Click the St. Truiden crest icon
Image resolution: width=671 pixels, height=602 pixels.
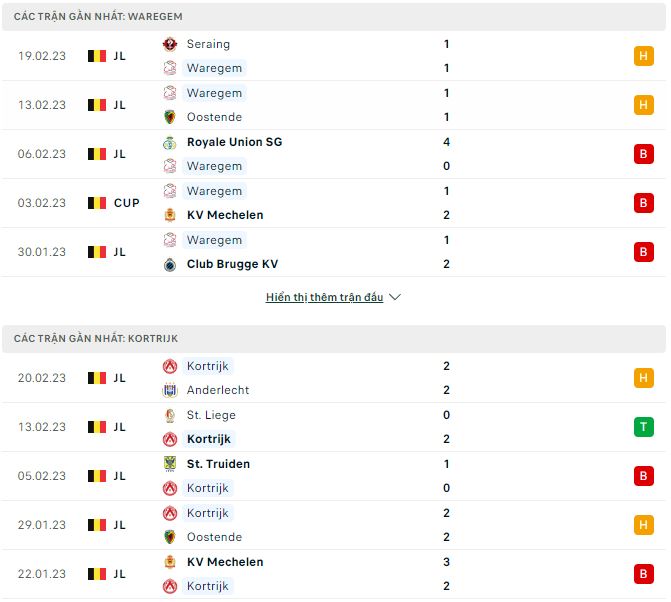click(x=169, y=464)
